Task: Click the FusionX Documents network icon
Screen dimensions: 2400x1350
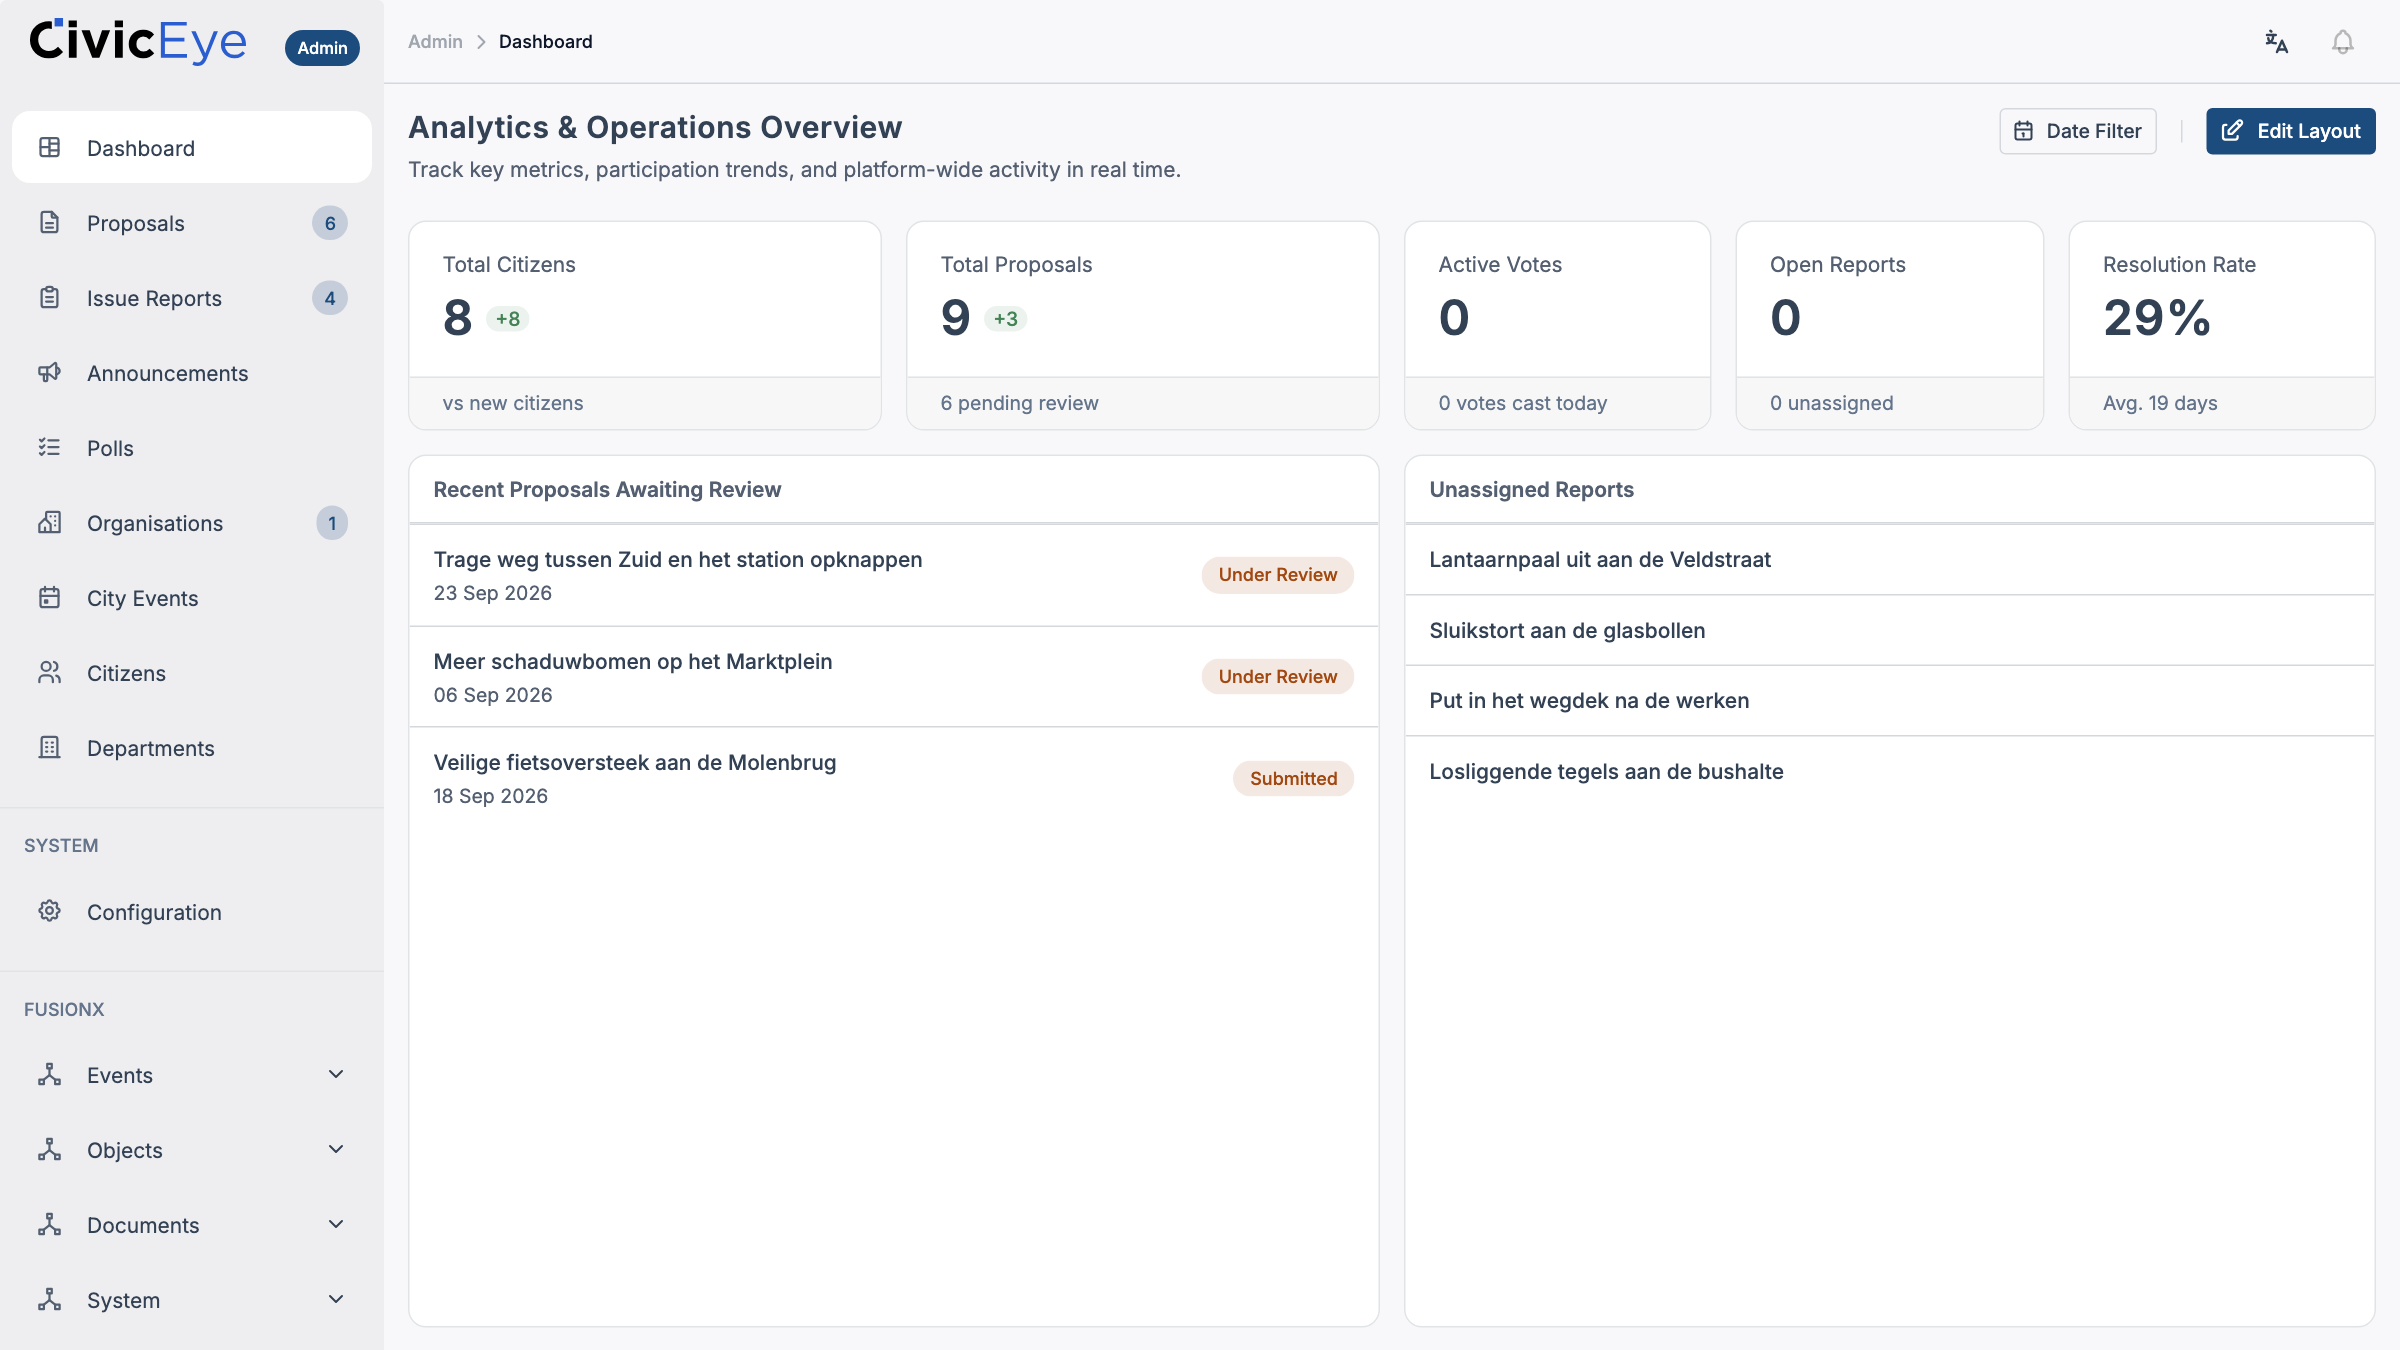Action: coord(50,1225)
